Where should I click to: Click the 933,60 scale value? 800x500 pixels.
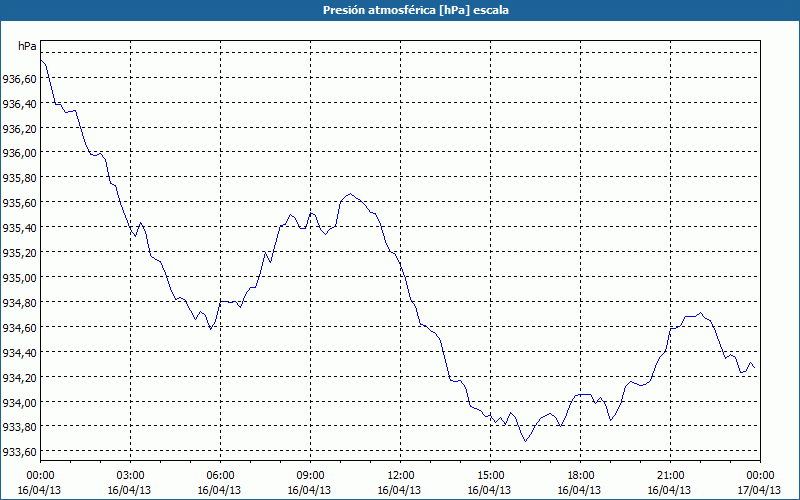tap(20, 452)
